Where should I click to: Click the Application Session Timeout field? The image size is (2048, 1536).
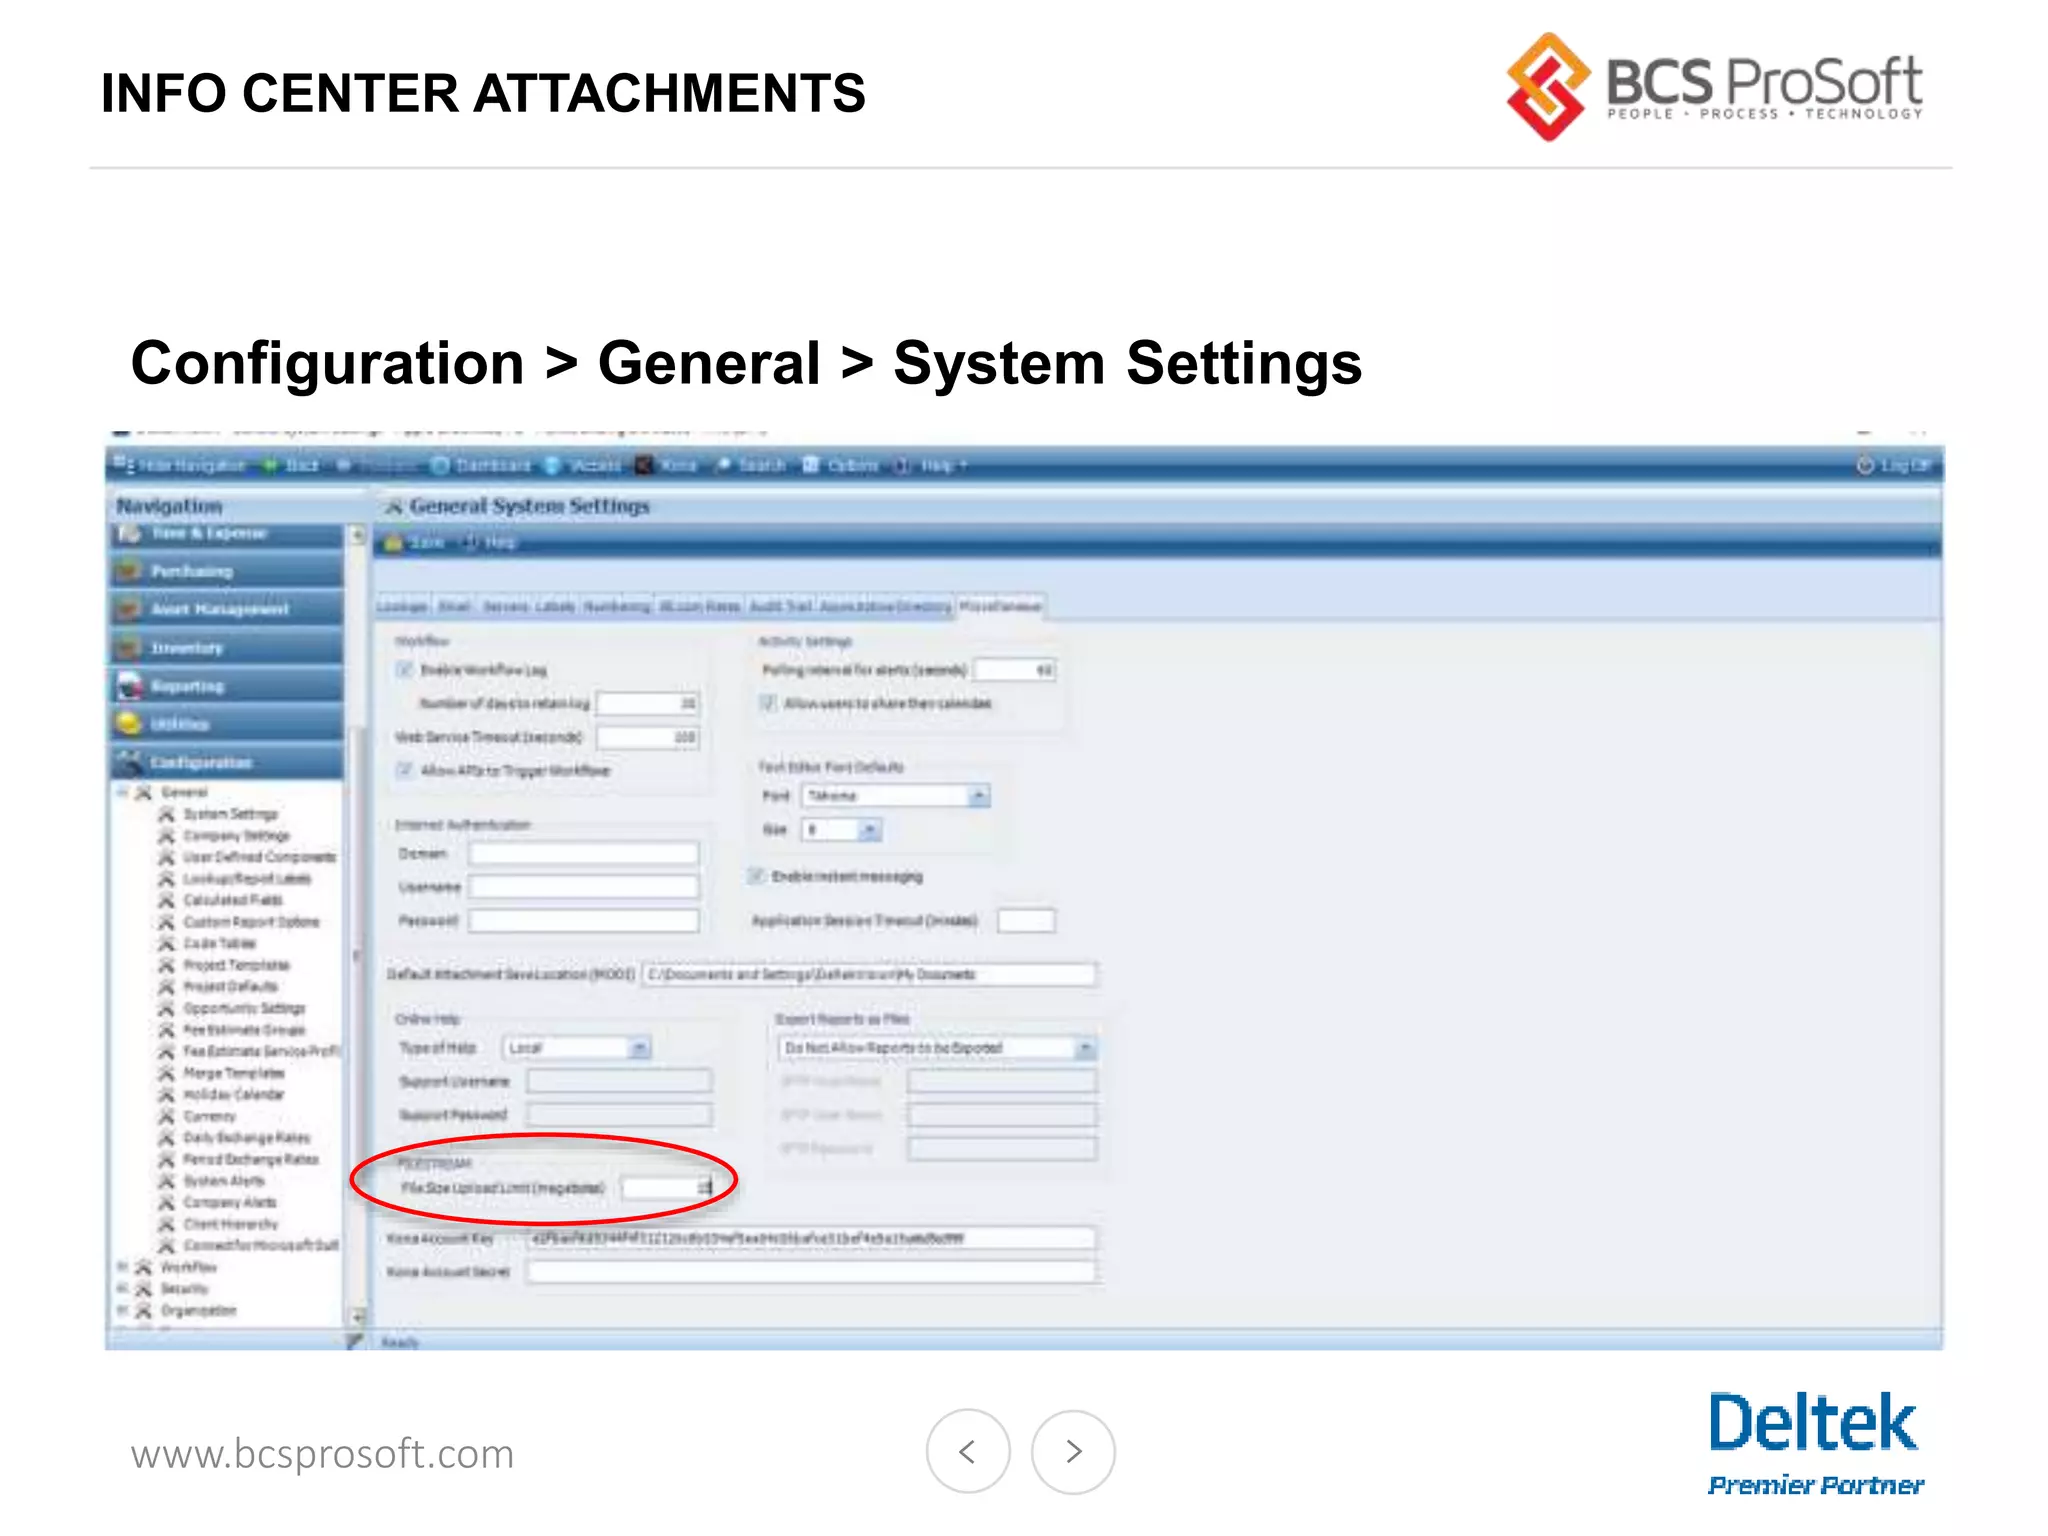click(x=1027, y=920)
